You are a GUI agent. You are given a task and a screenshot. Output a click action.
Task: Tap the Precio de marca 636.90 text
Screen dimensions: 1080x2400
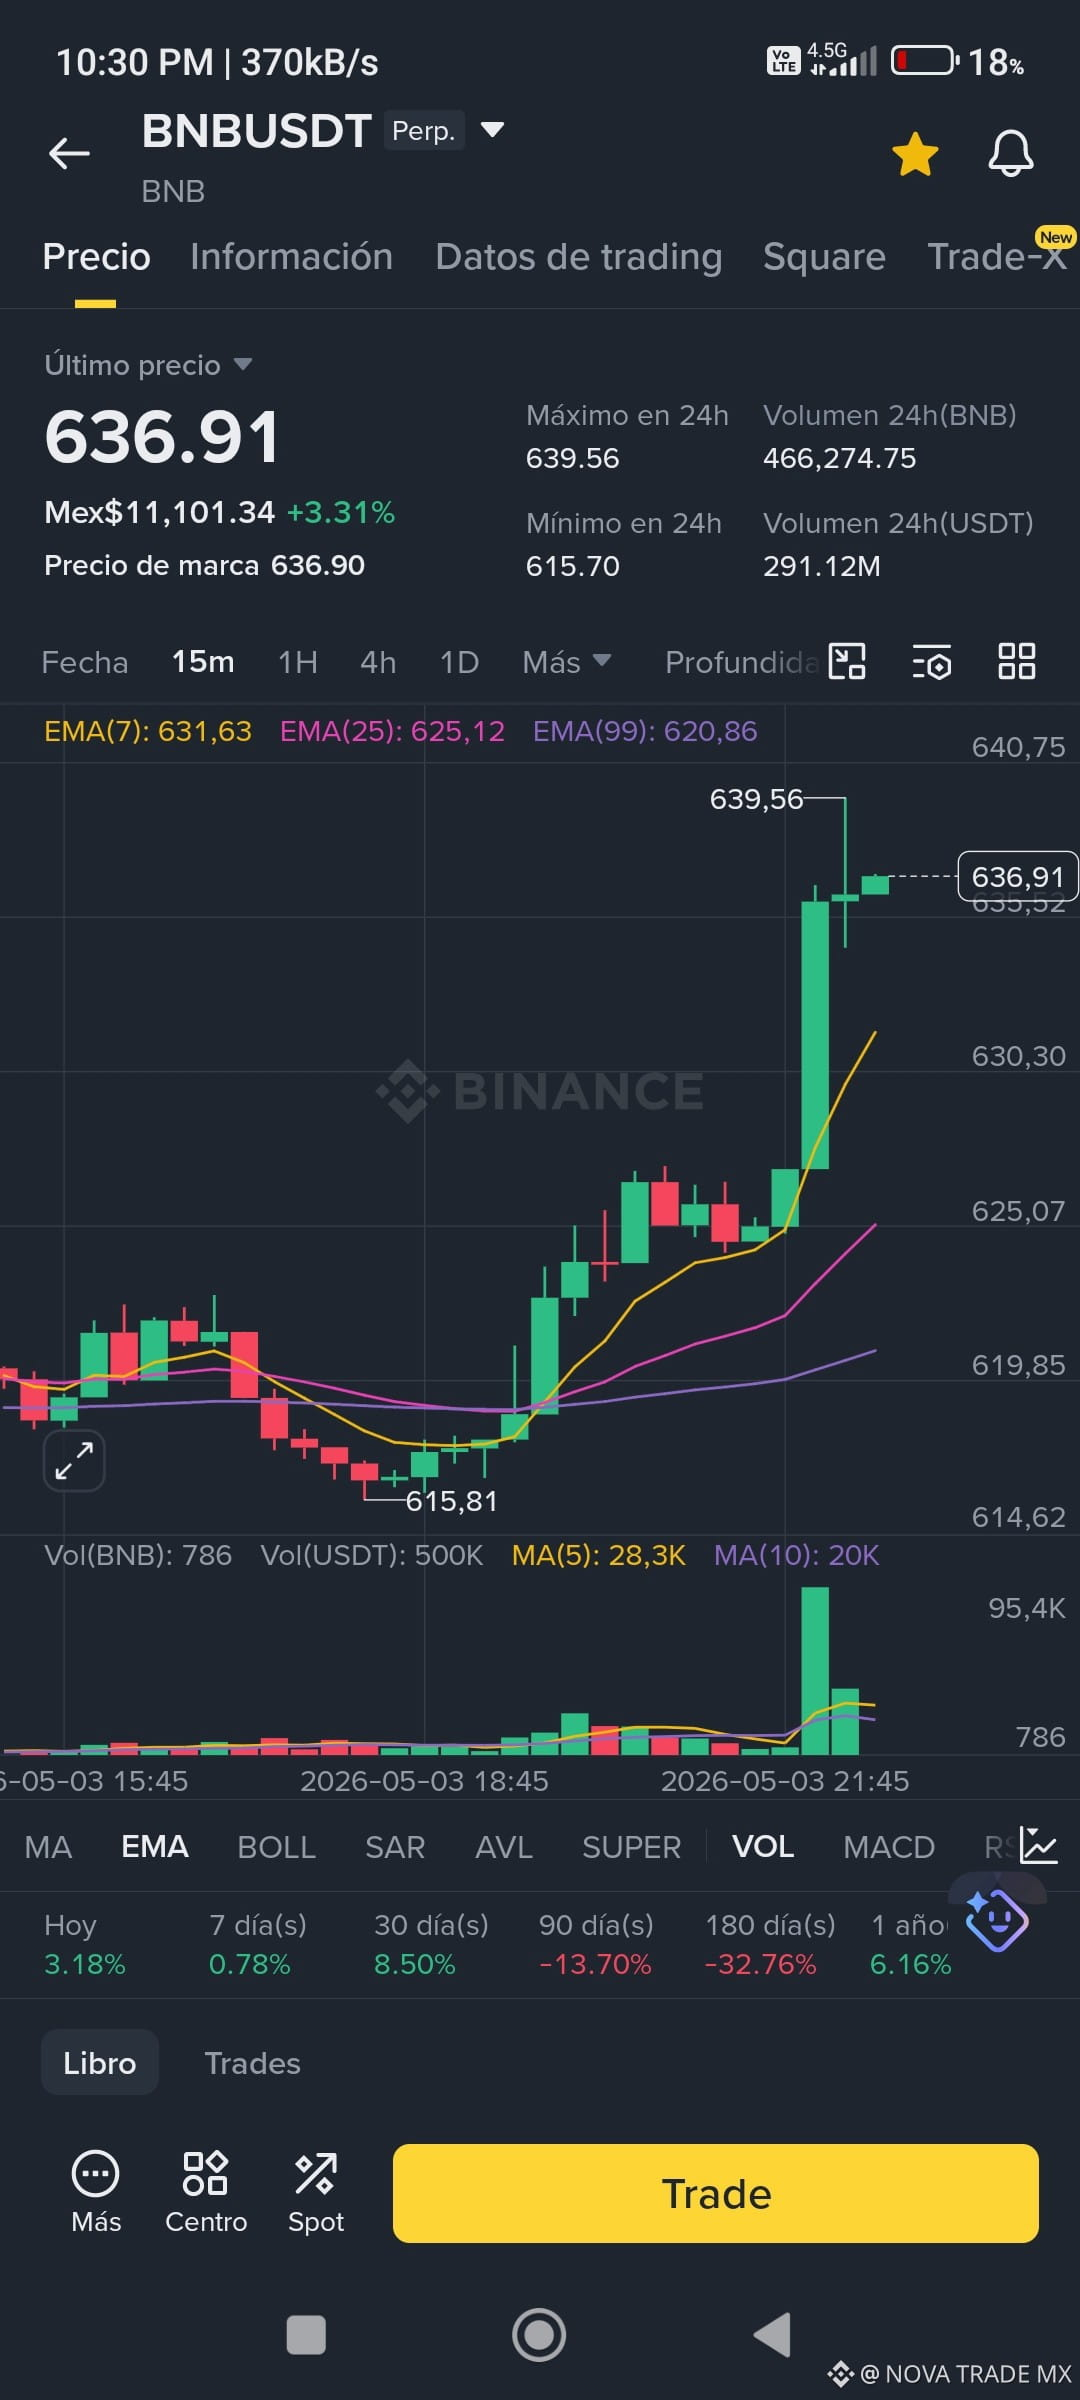tap(204, 565)
